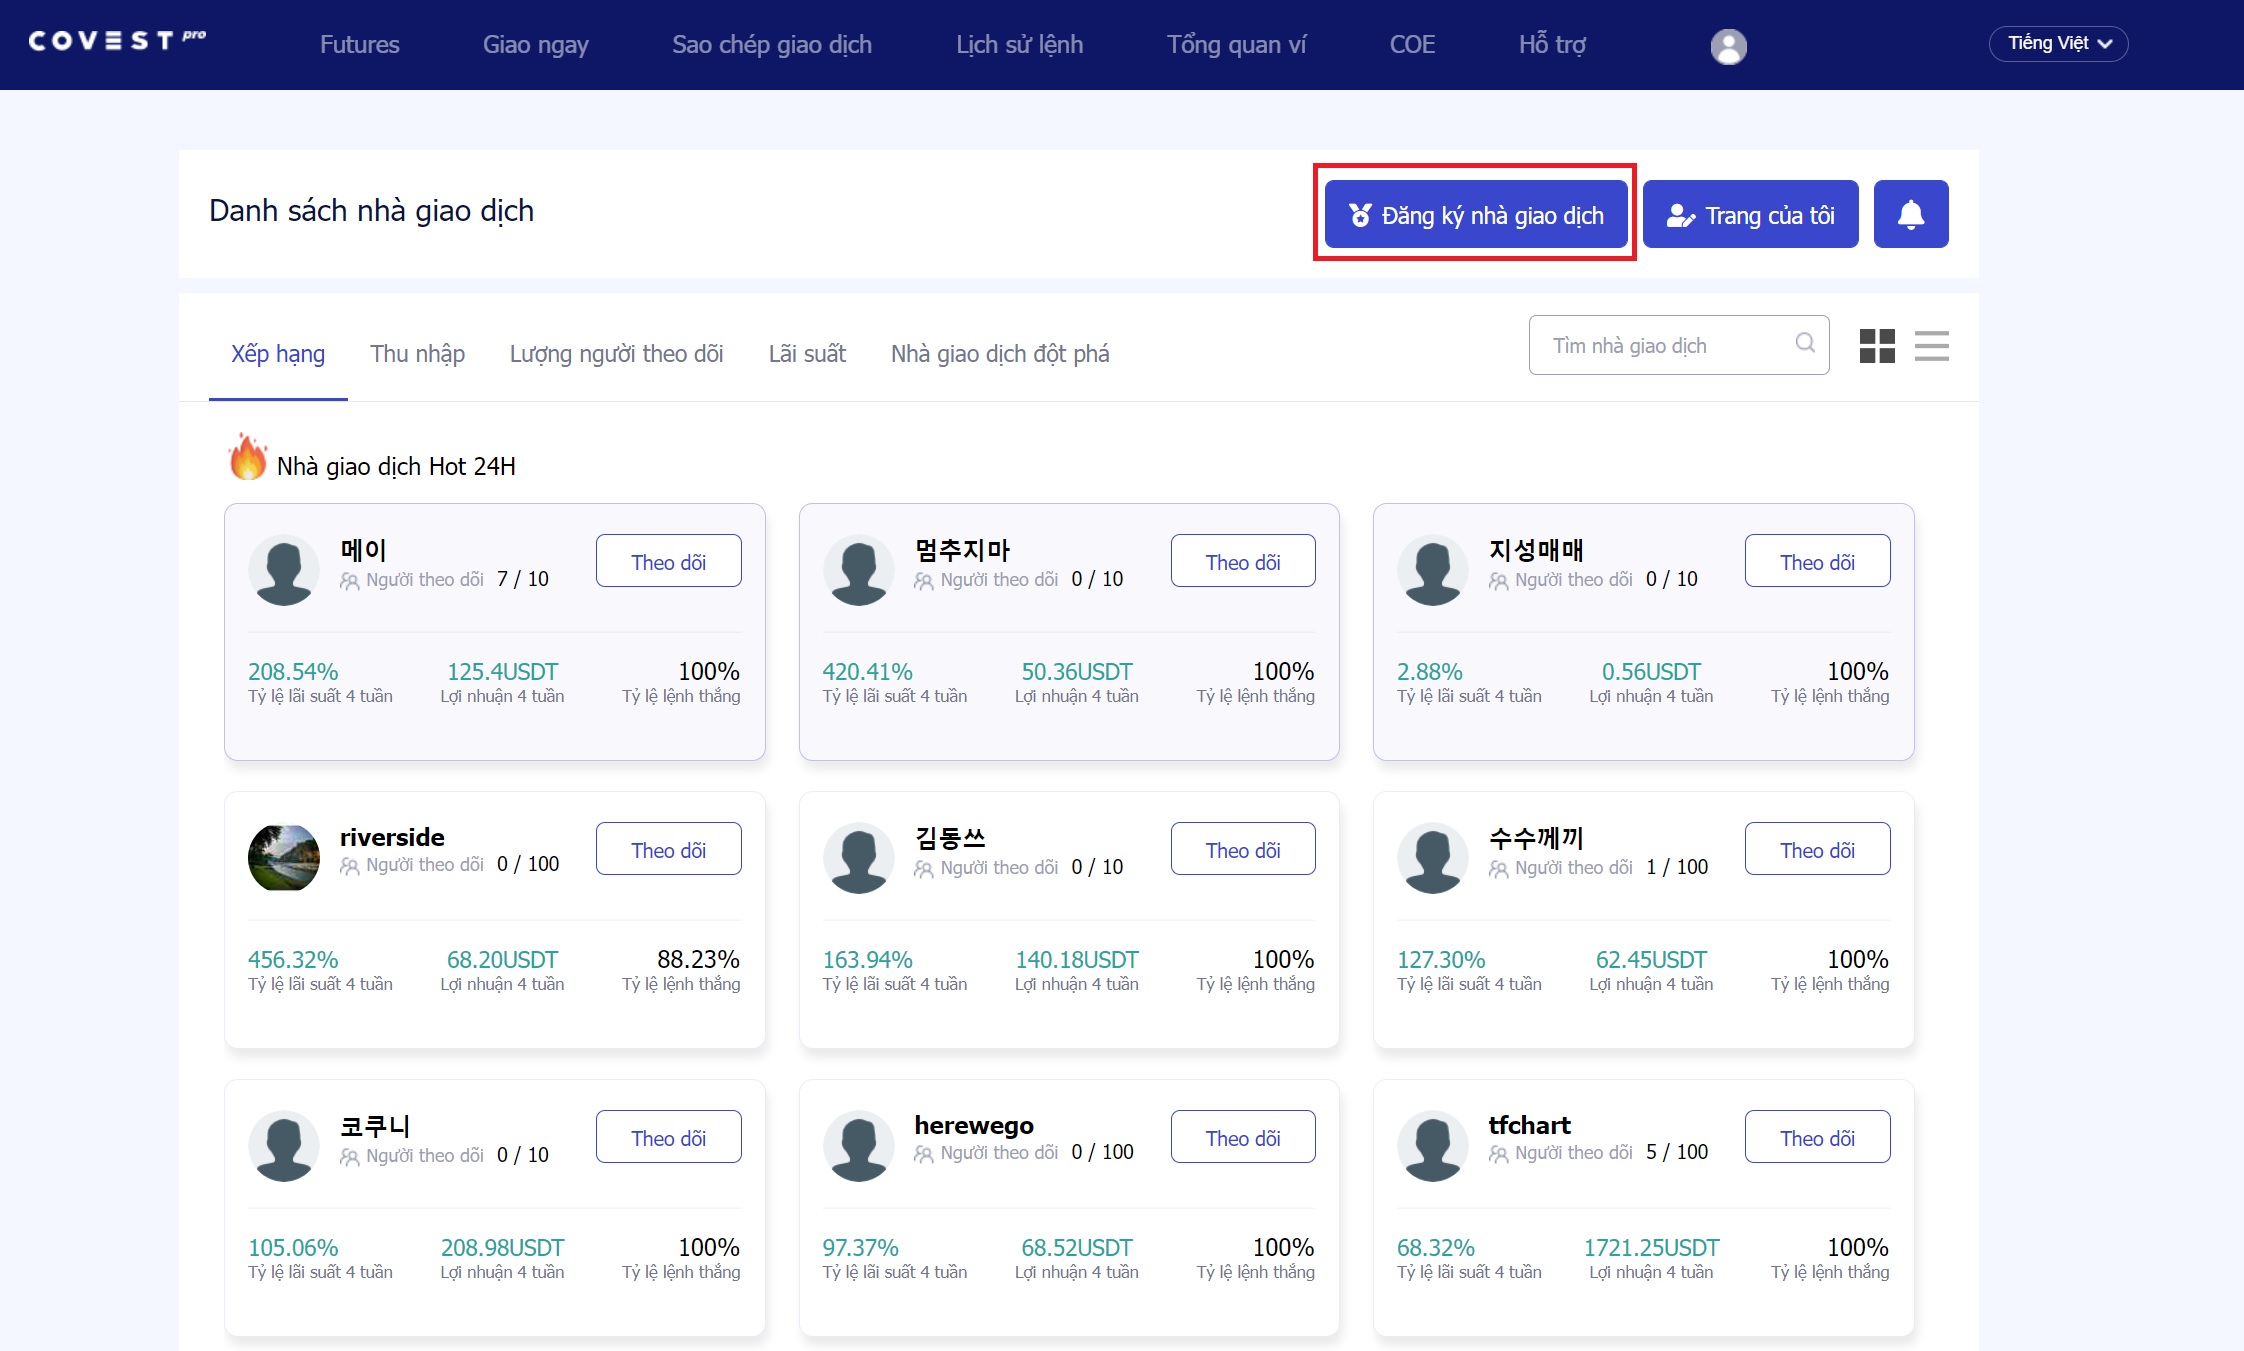Click tfchart trader's avatar icon
Screen dimensions: 2244x1351
pyautogui.click(x=1432, y=1145)
